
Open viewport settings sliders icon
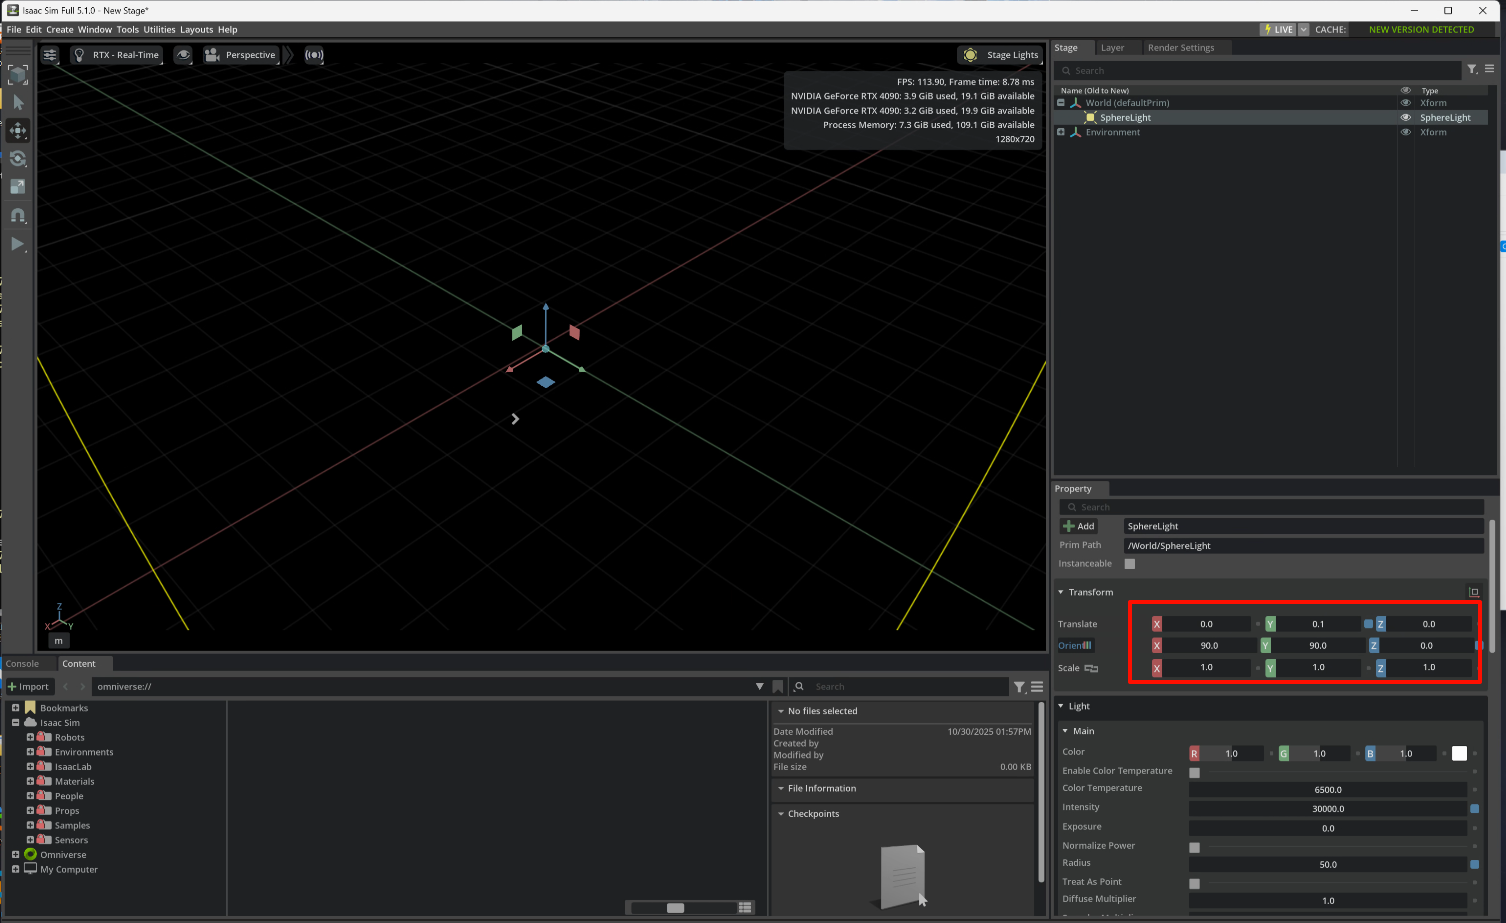pyautogui.click(x=50, y=55)
